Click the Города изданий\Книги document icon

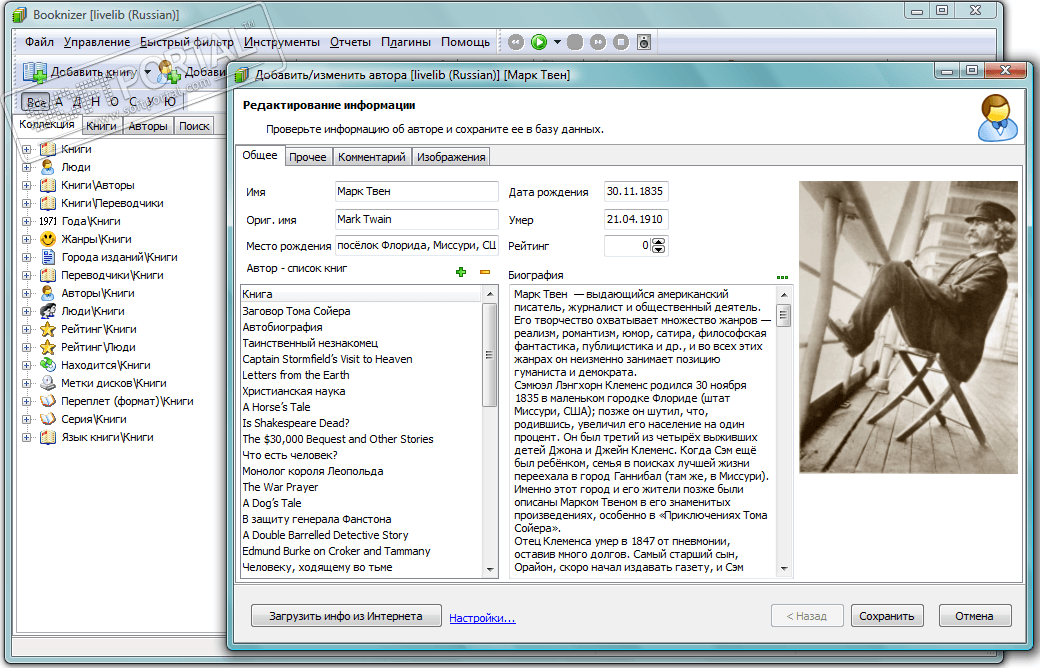(48, 257)
